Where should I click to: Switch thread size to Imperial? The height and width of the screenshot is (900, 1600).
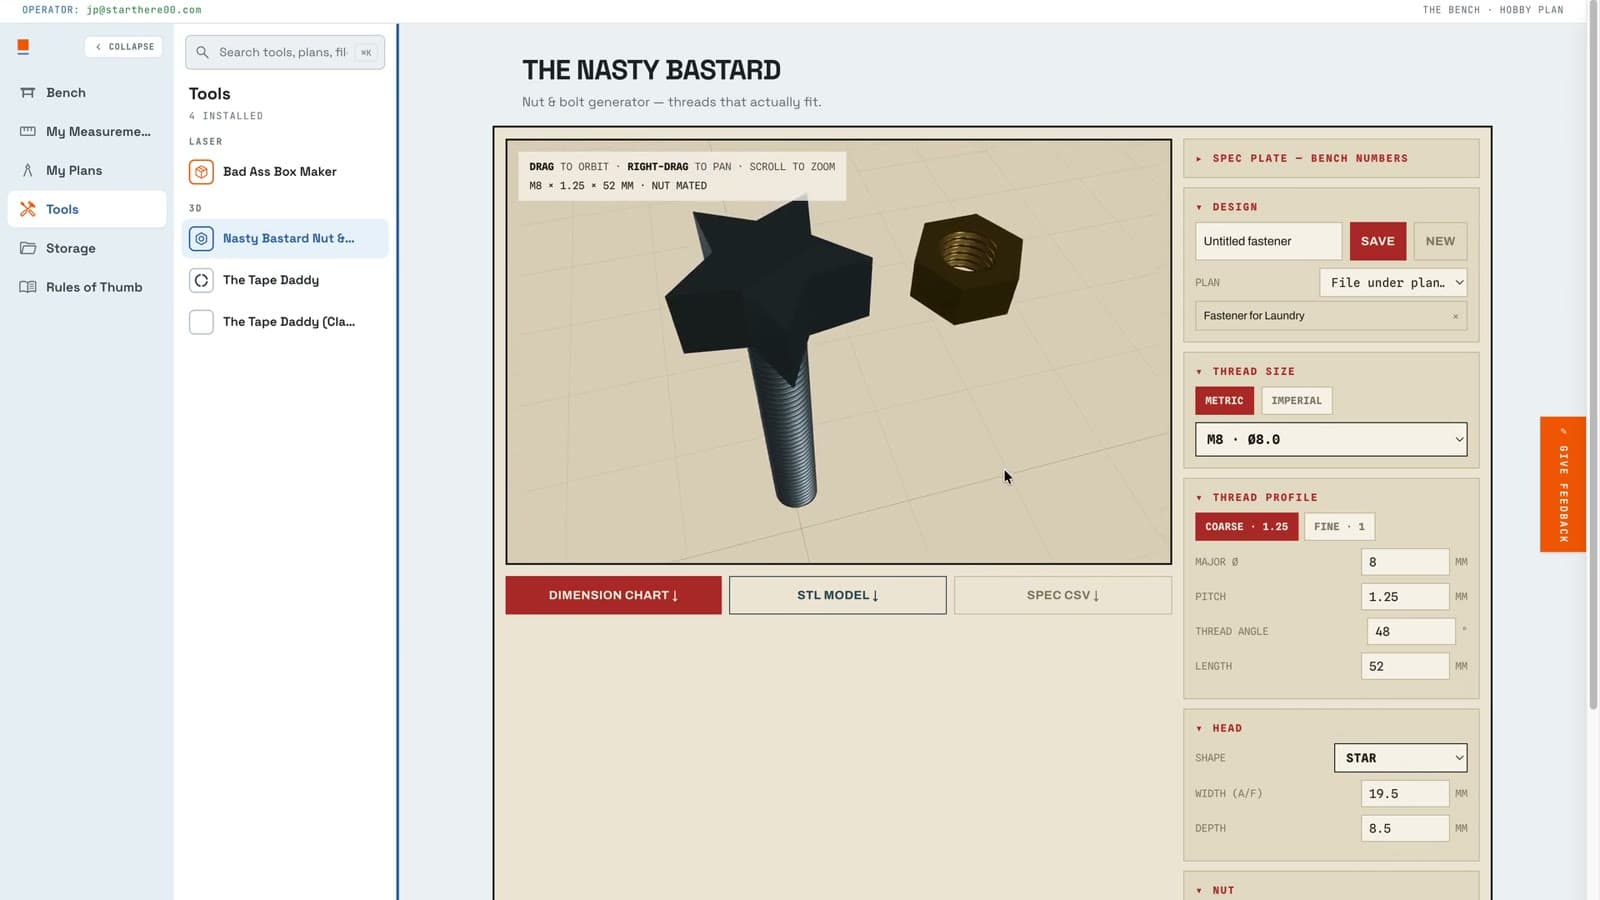click(x=1296, y=401)
